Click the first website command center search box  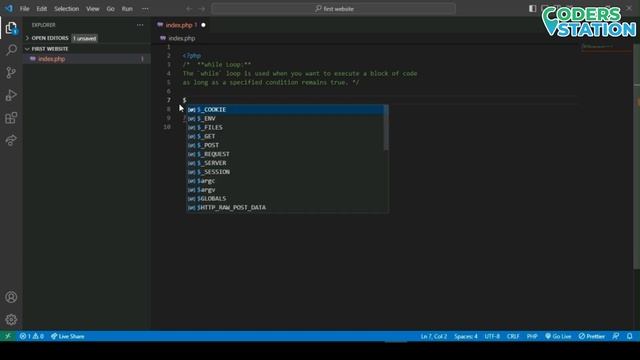coord(333,9)
